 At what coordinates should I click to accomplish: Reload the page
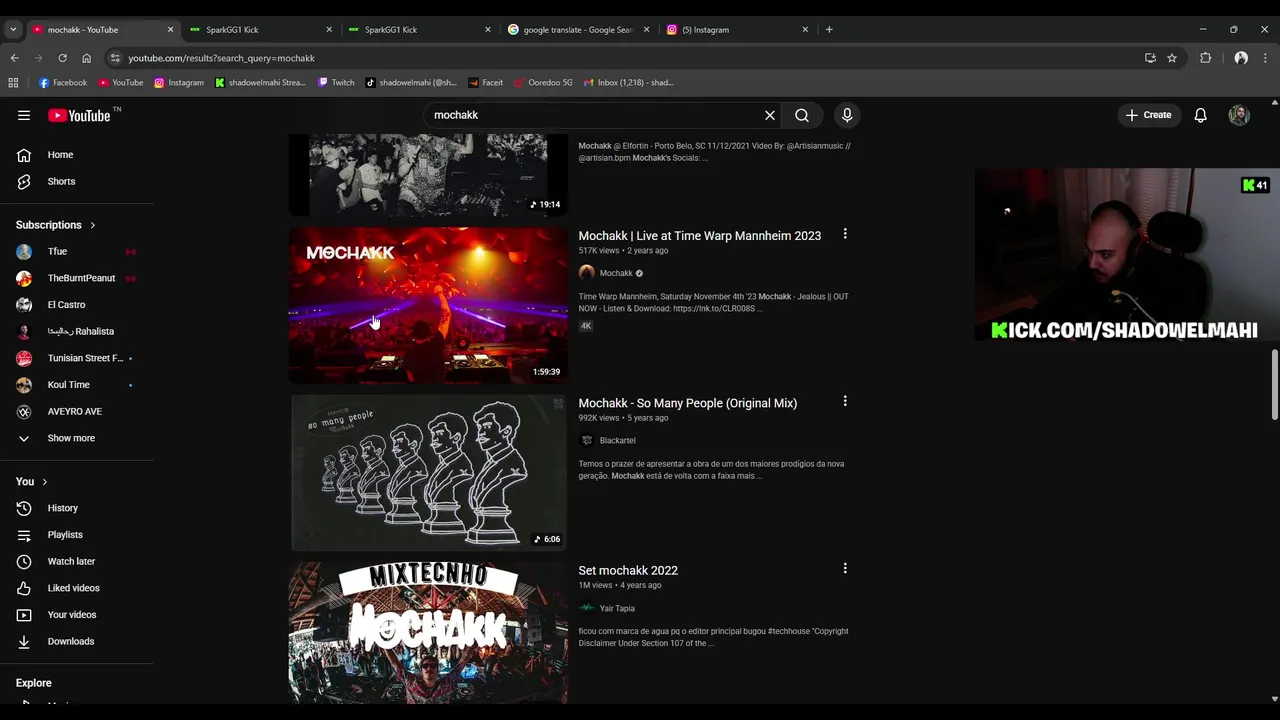[x=62, y=58]
